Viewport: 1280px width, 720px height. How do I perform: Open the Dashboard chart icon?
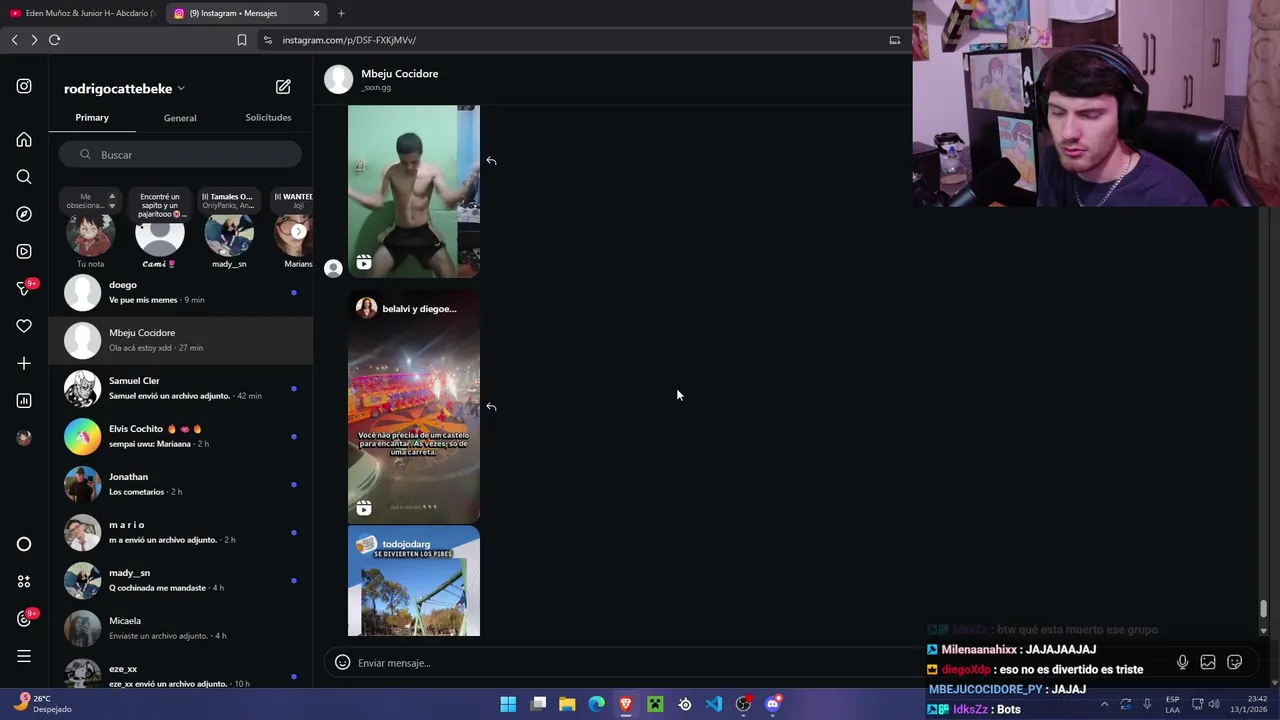[24, 401]
